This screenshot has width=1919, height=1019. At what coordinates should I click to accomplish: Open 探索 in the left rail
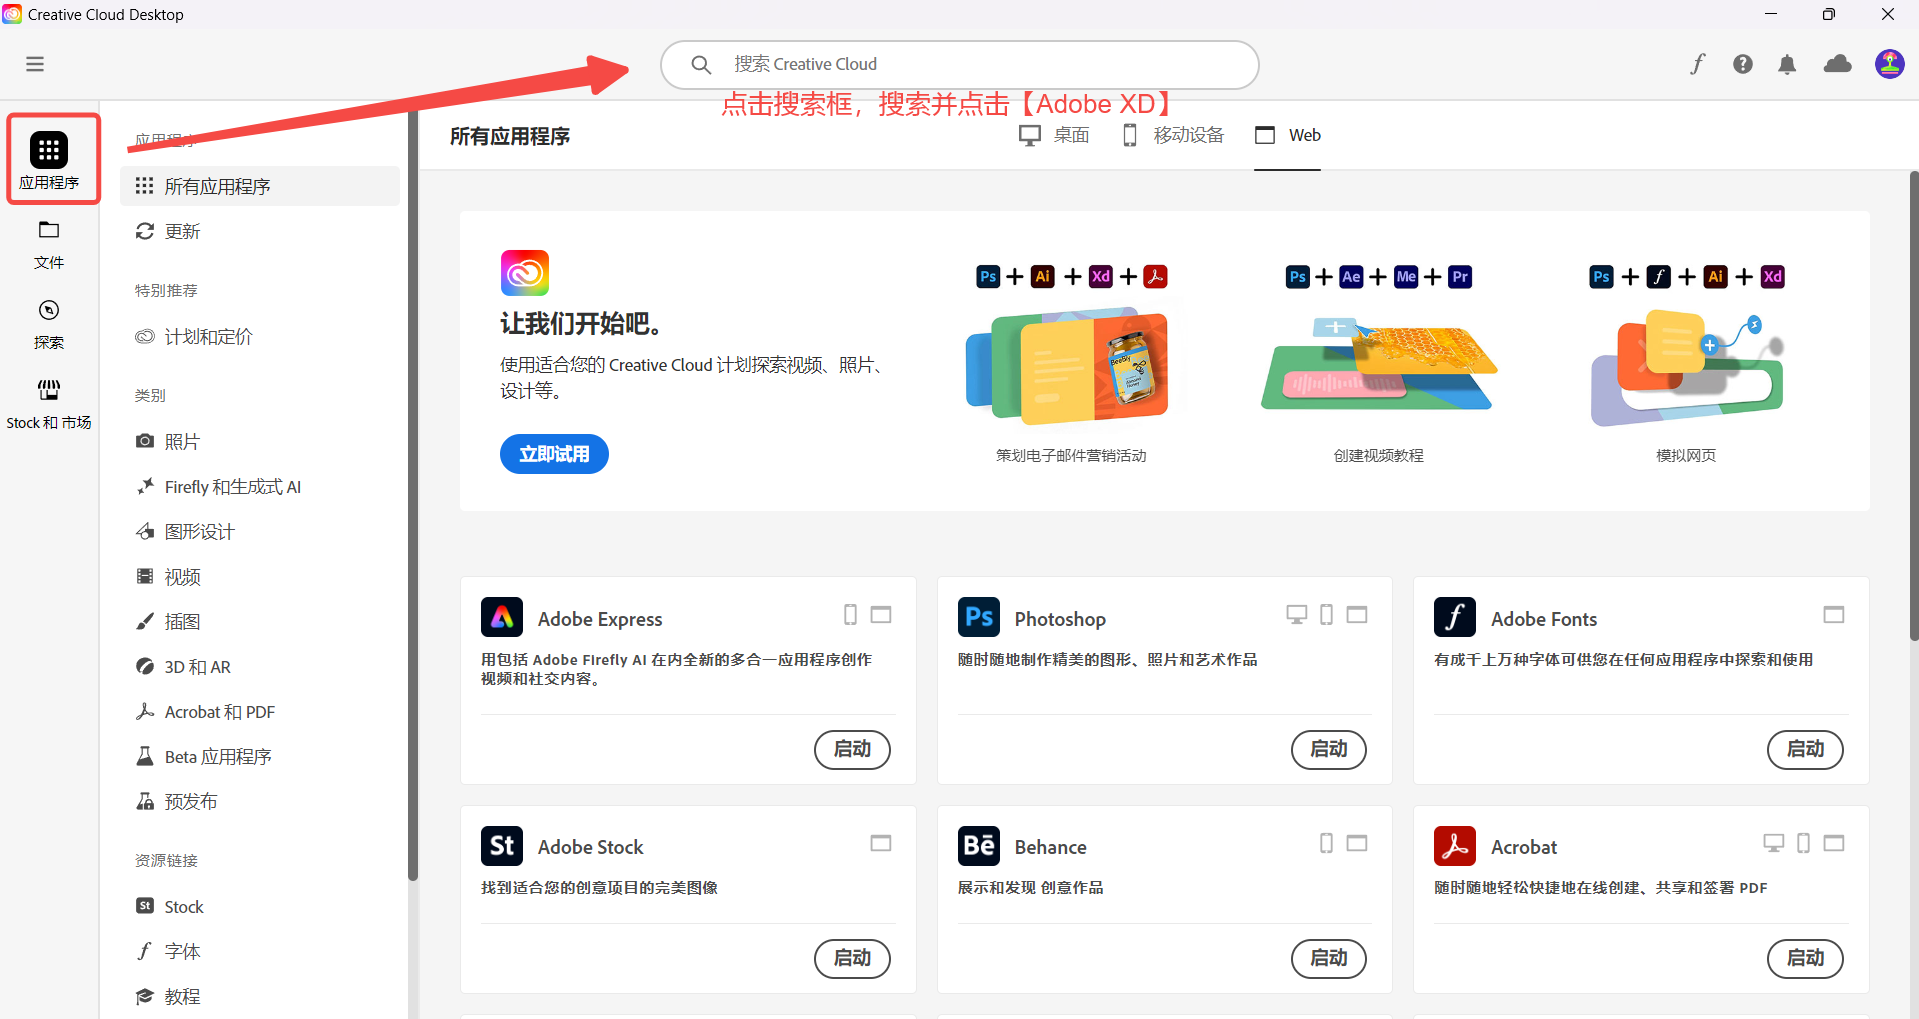pyautogui.click(x=49, y=325)
